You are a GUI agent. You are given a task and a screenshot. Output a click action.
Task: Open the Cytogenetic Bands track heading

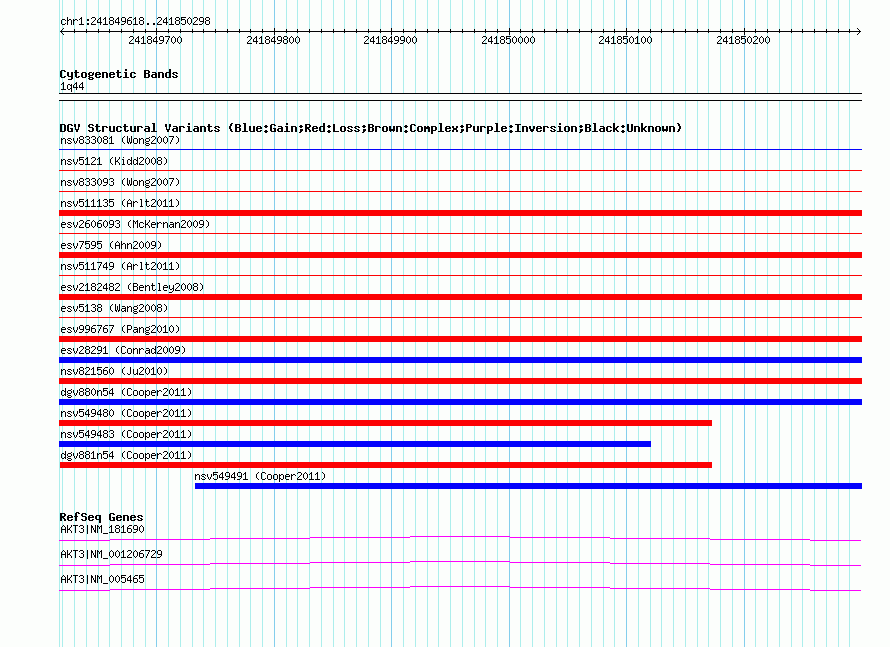[119, 74]
